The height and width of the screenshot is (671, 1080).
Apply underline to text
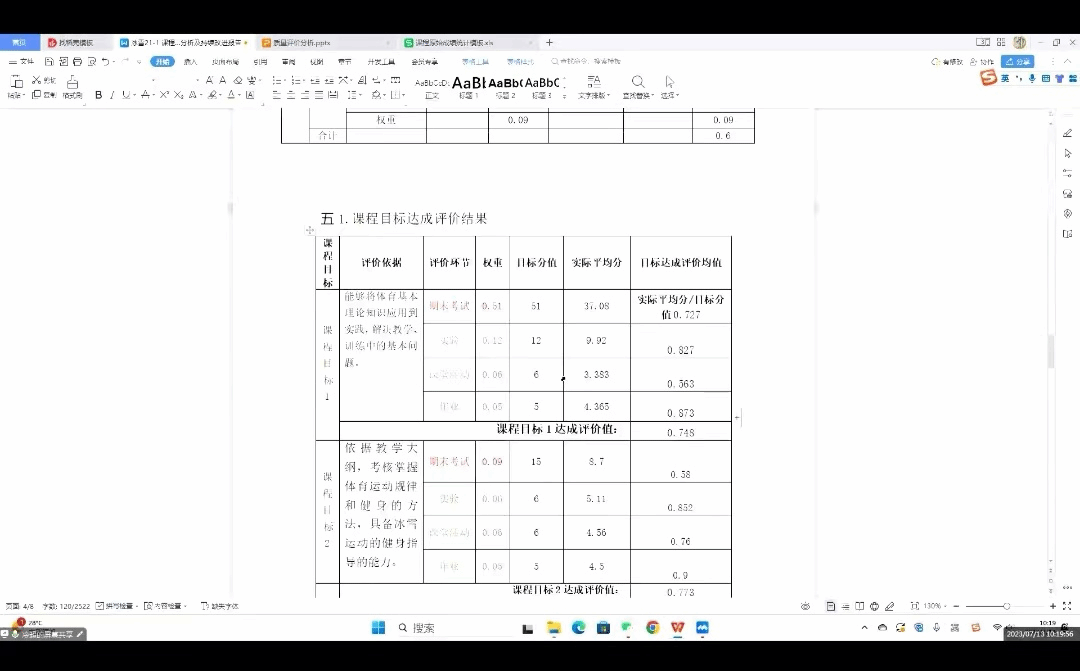pyautogui.click(x=125, y=95)
